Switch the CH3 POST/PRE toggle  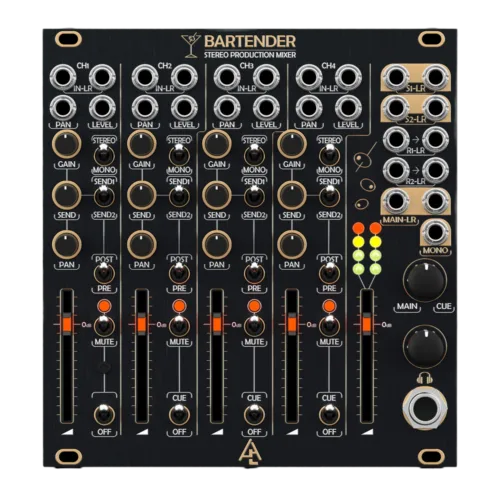pyautogui.click(x=254, y=273)
